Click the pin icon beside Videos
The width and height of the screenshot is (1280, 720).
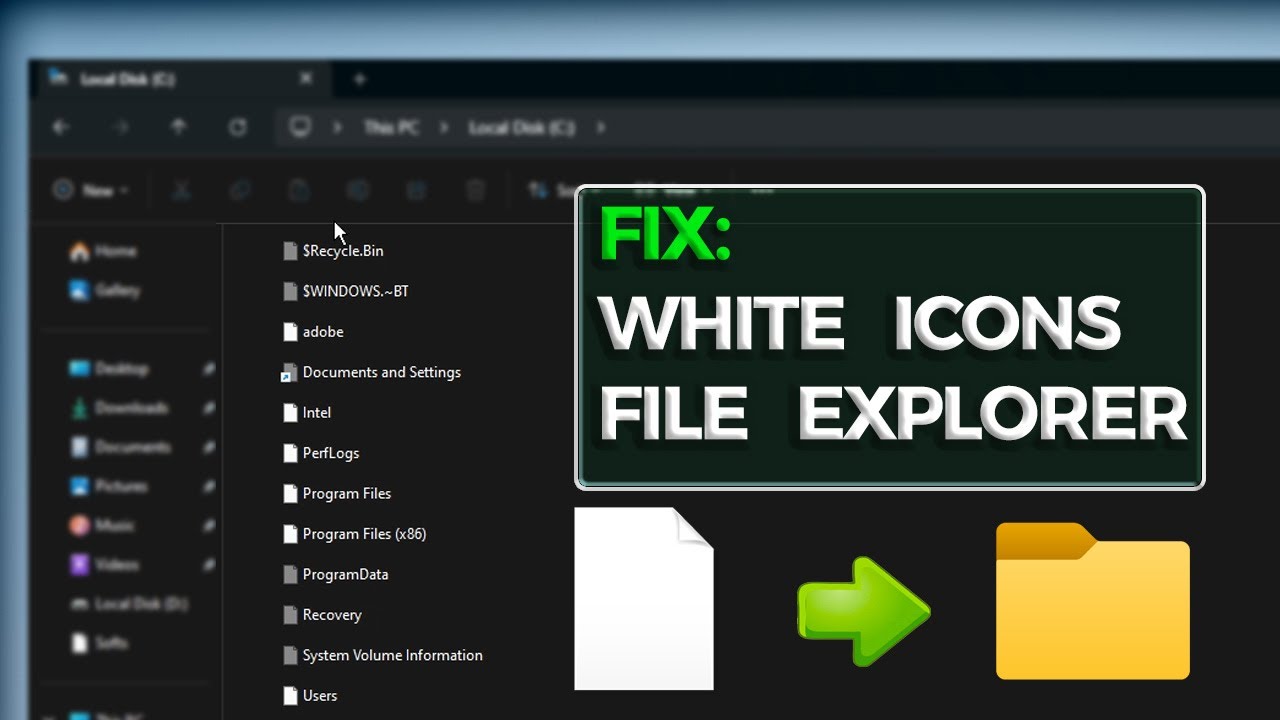(x=208, y=564)
